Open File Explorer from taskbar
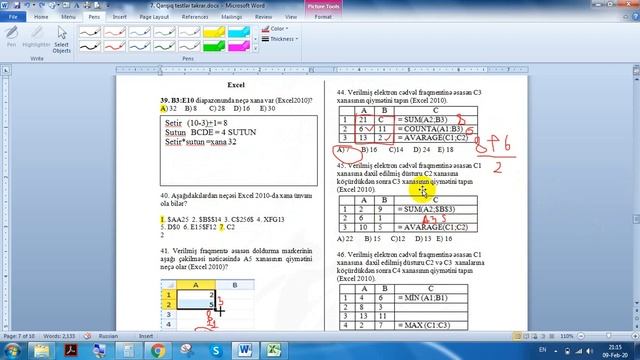 tap(41, 350)
